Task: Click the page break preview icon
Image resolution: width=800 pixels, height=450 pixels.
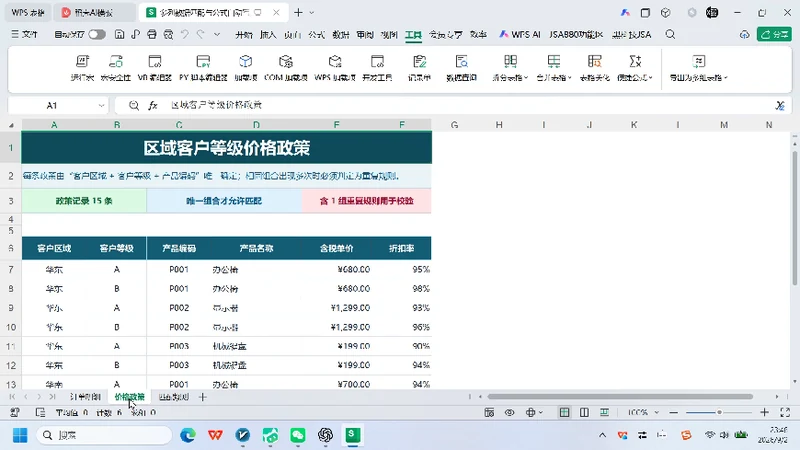Action: point(604,412)
